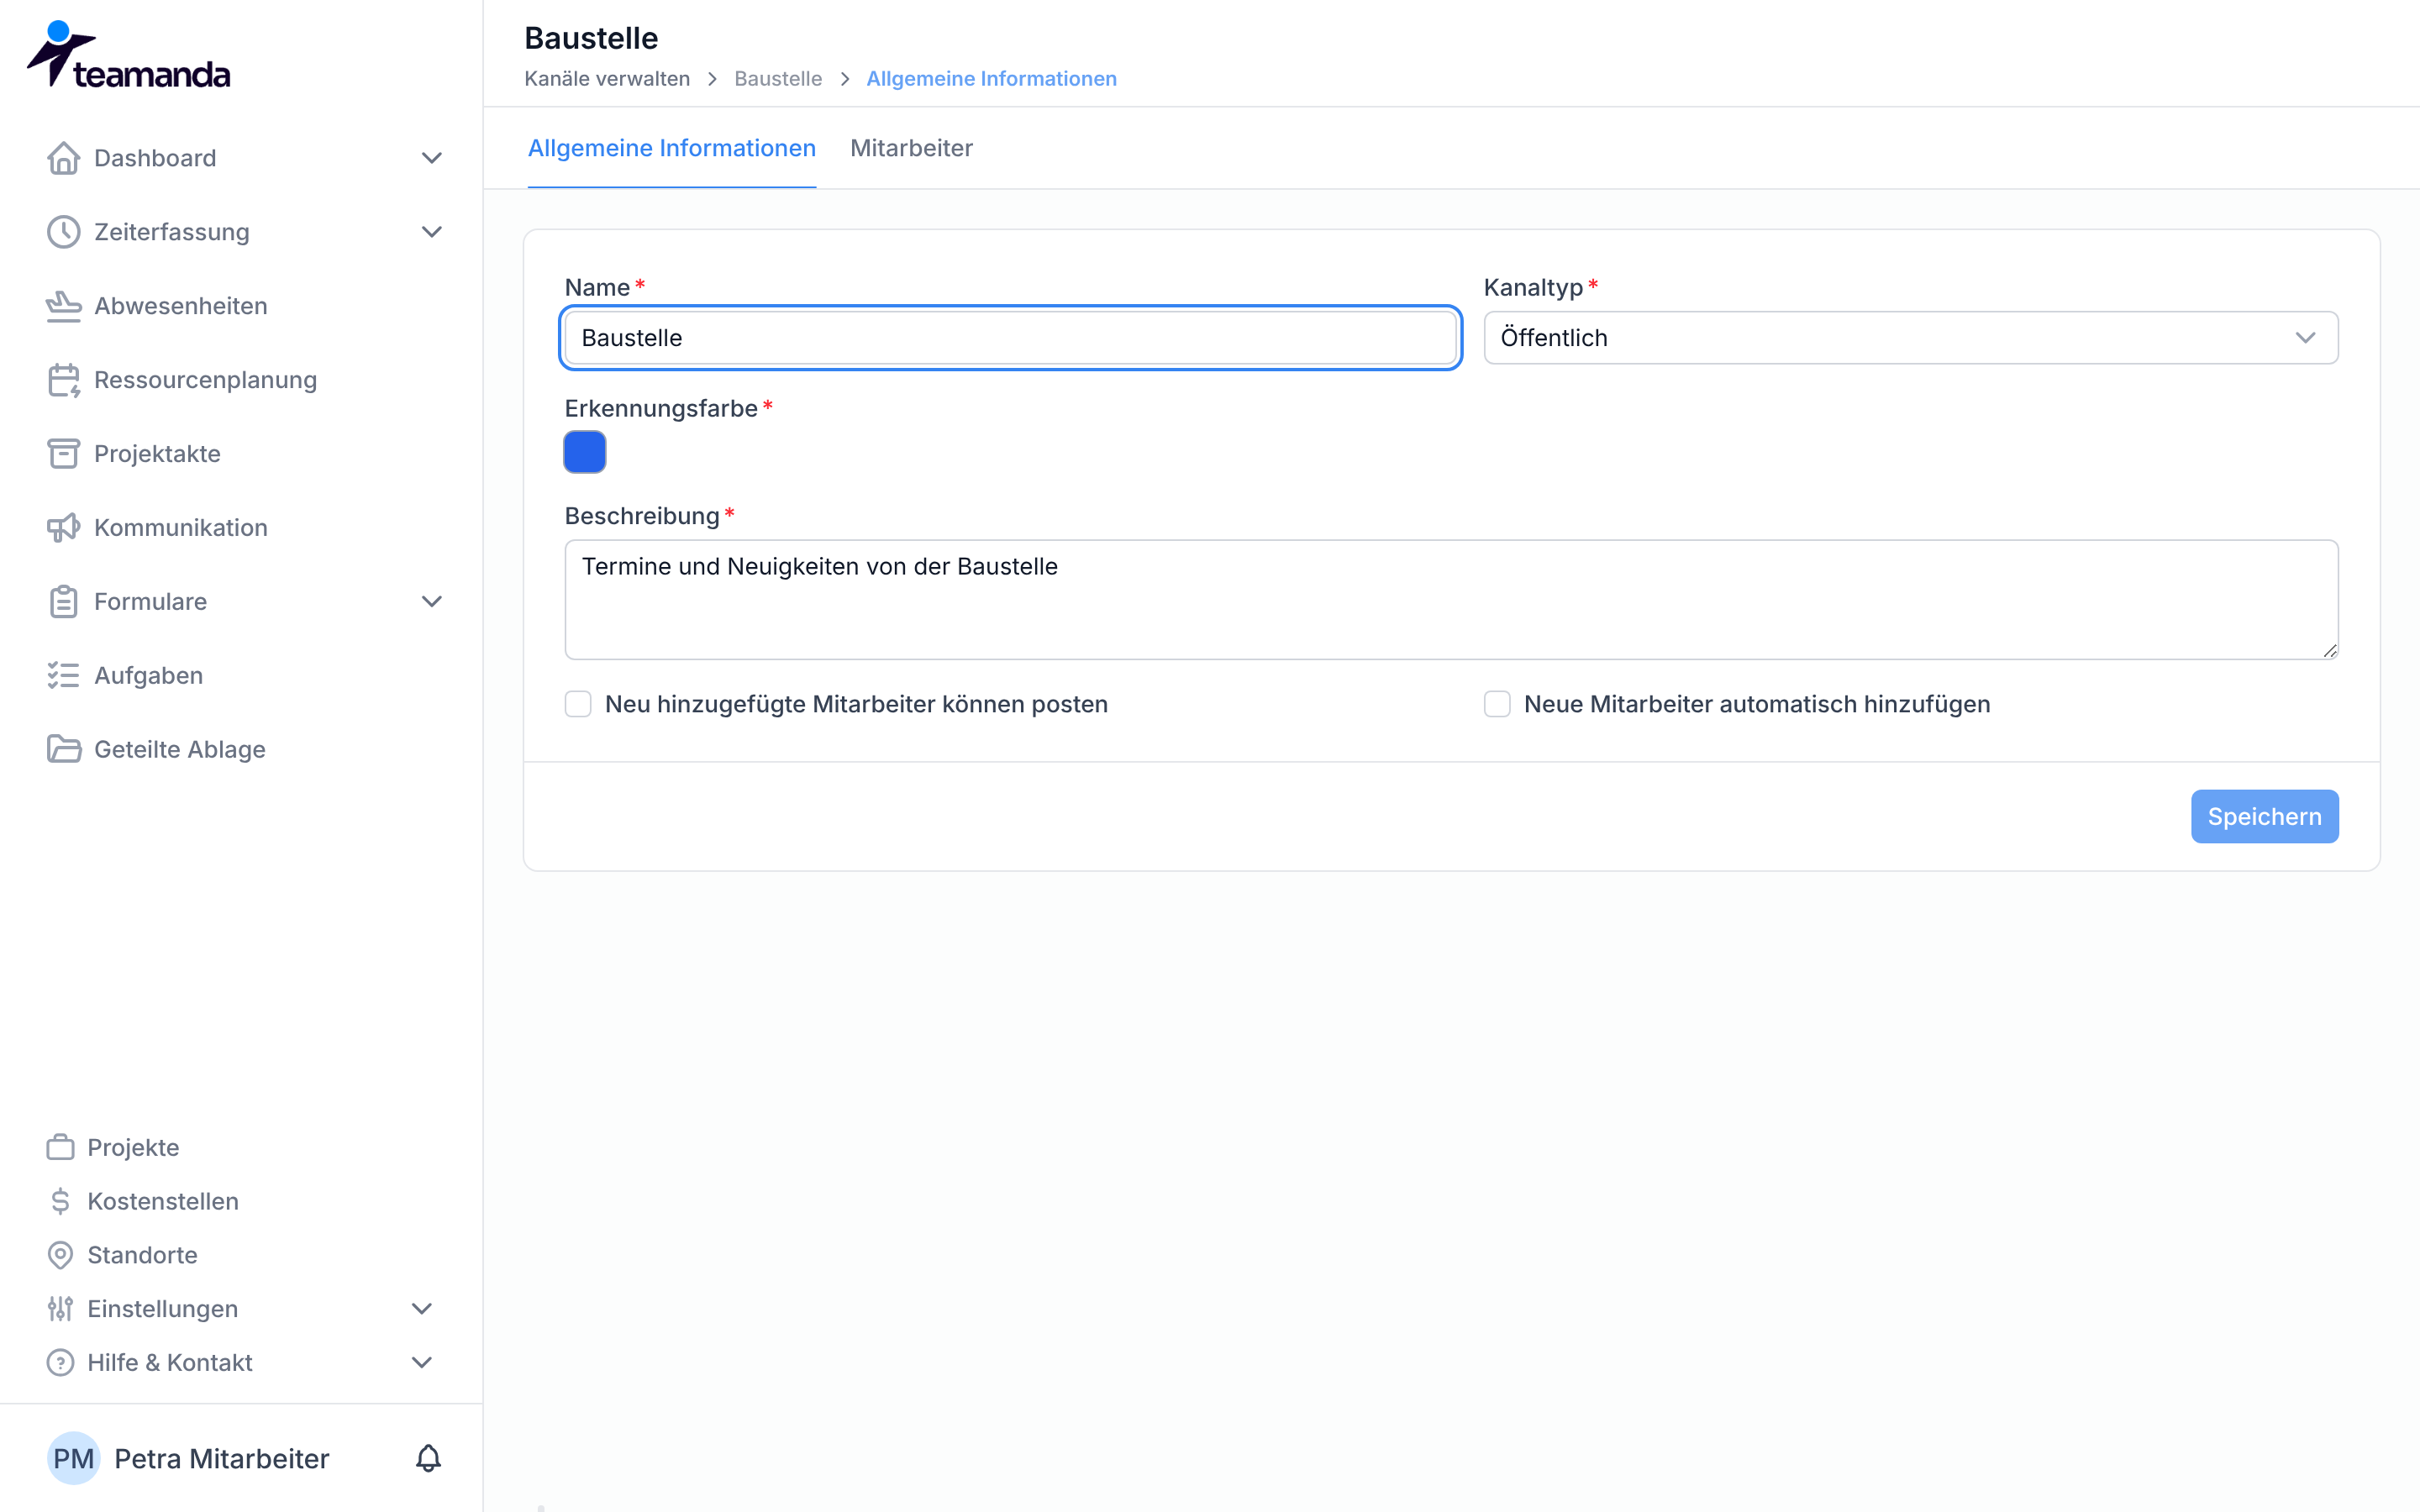Click 'Allgemeine Informationen' in the breadcrumb
The image size is (2420, 1512).
[991, 78]
